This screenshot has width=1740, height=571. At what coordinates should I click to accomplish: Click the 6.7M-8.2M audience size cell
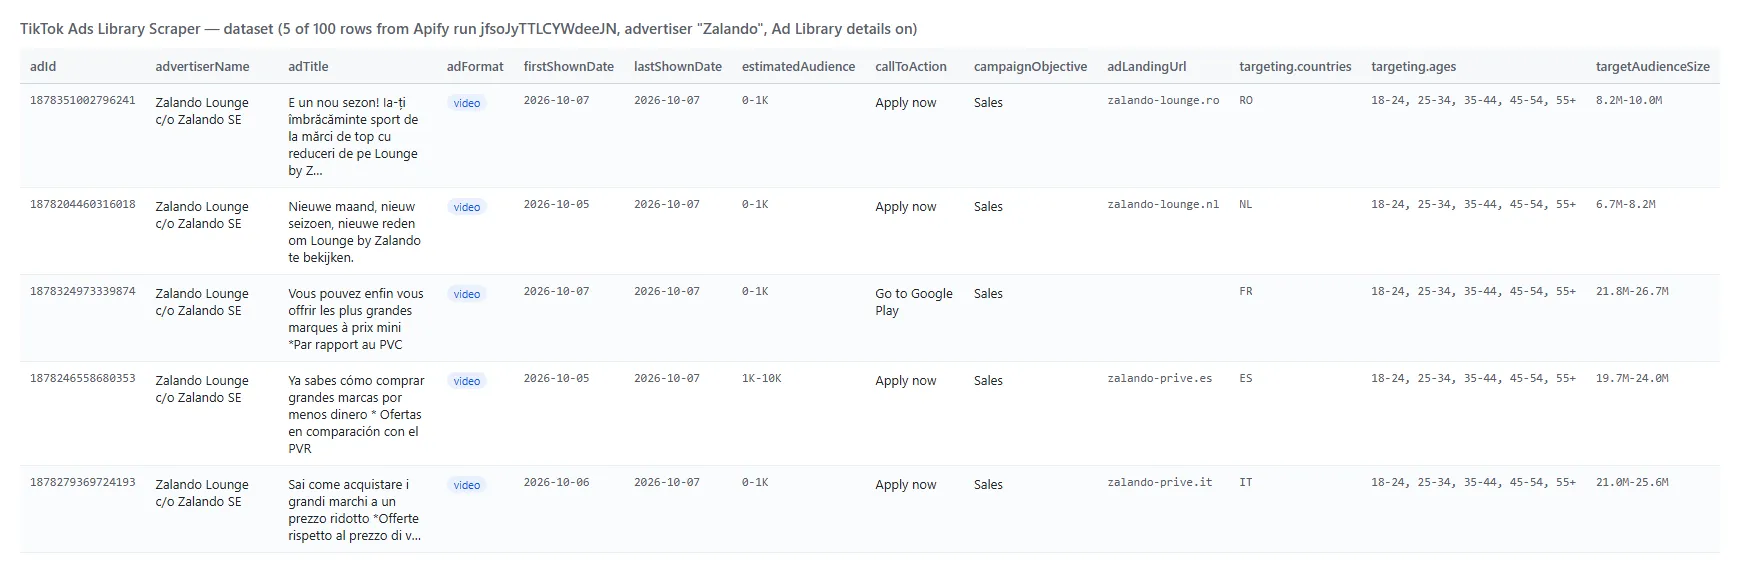tap(1626, 205)
